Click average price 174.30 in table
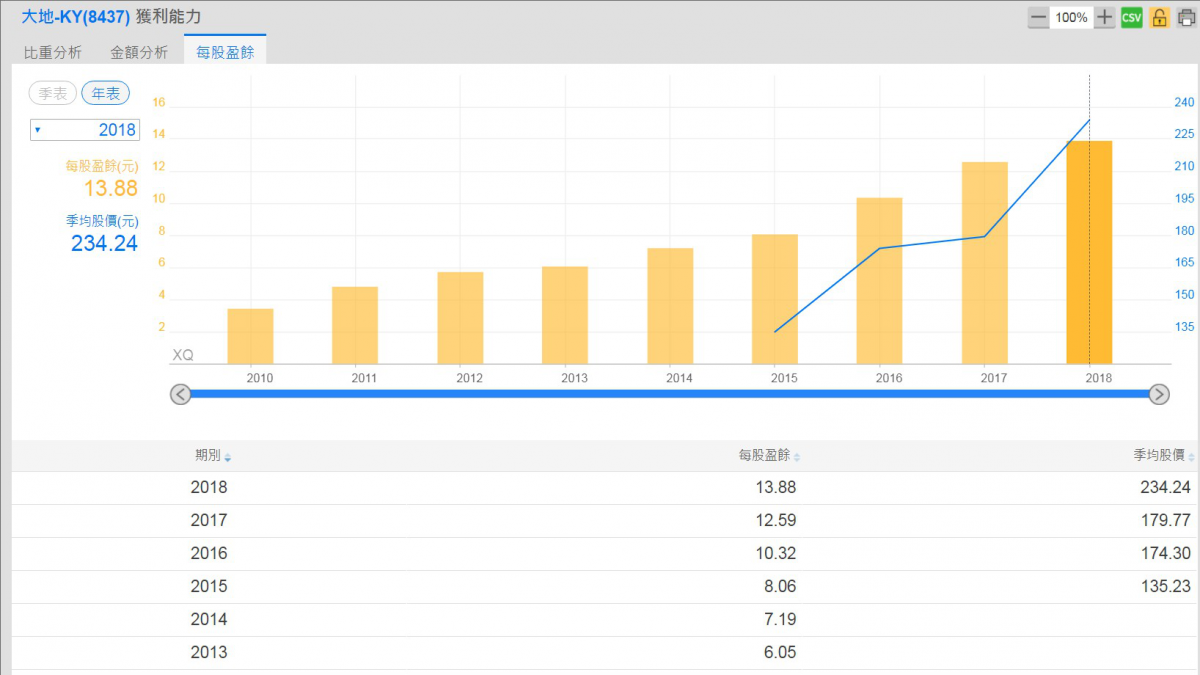This screenshot has height=675, width=1200. point(1167,553)
